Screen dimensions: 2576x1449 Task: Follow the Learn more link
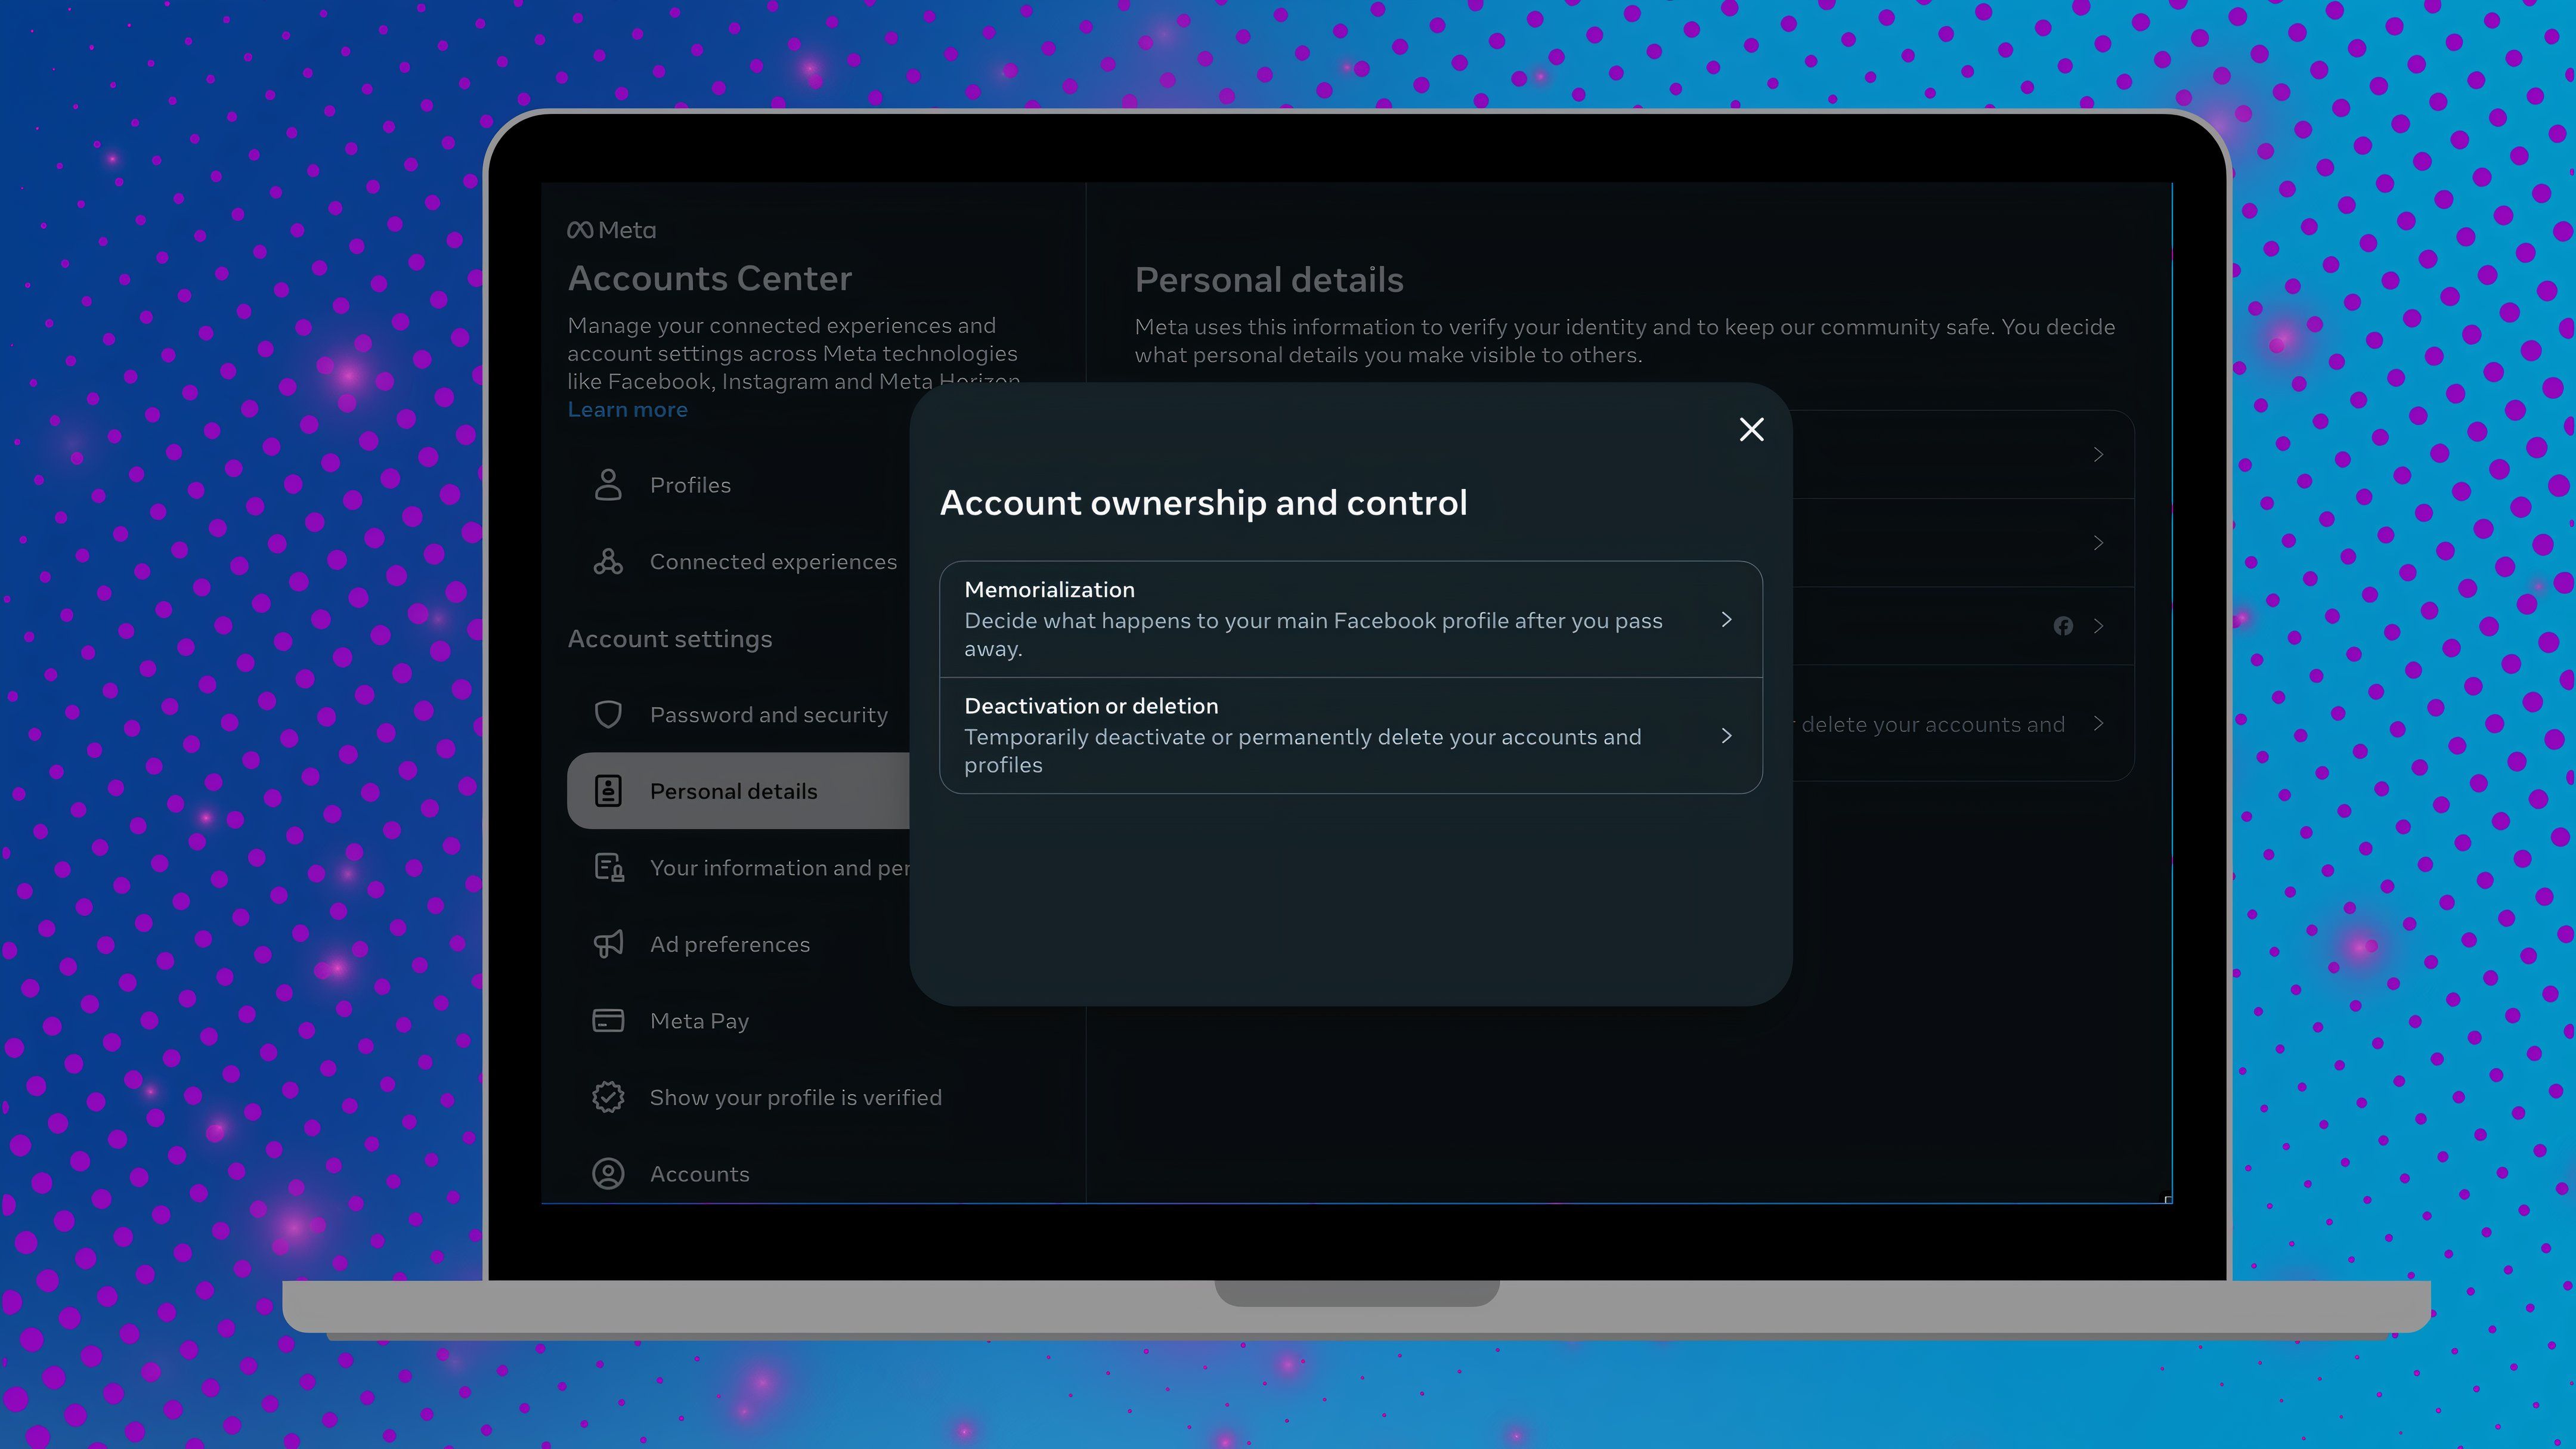627,410
